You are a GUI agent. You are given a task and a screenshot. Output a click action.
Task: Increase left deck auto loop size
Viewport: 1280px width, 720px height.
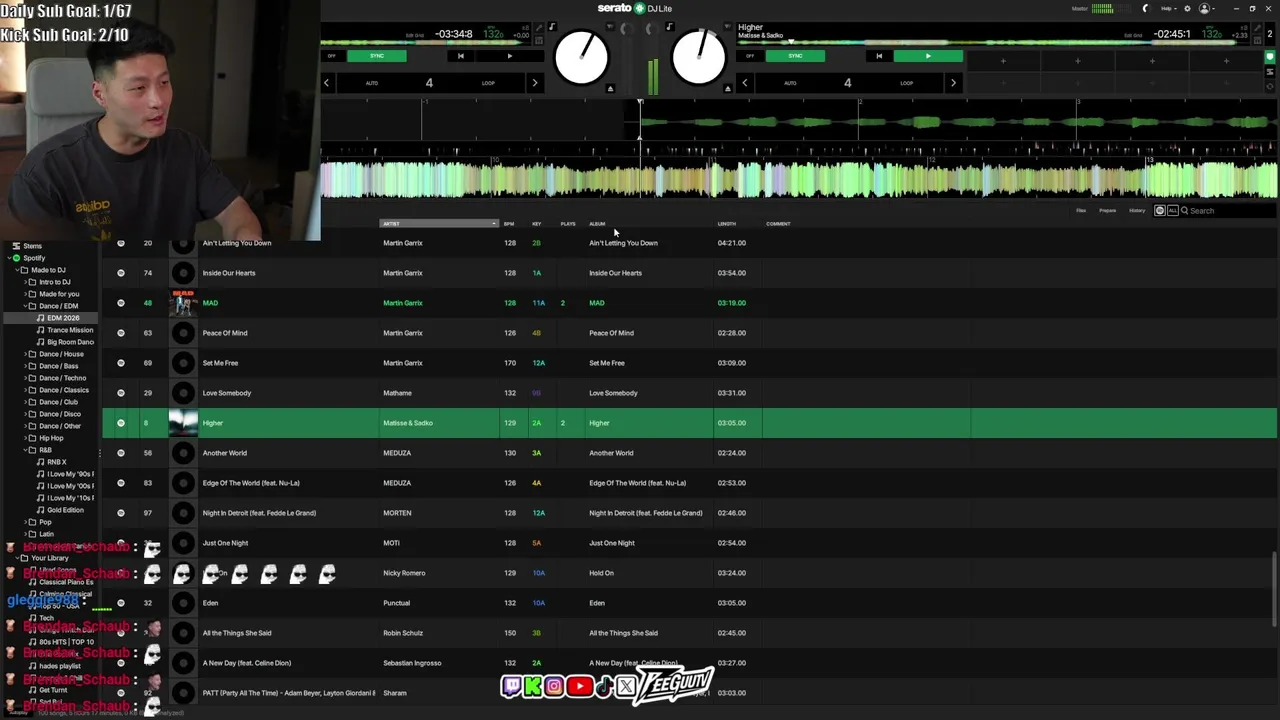535,83
